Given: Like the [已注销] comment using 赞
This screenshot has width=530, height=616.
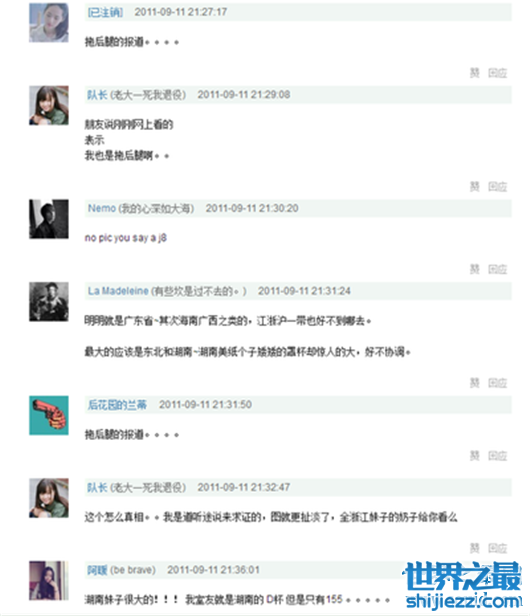Looking at the screenshot, I should (475, 73).
